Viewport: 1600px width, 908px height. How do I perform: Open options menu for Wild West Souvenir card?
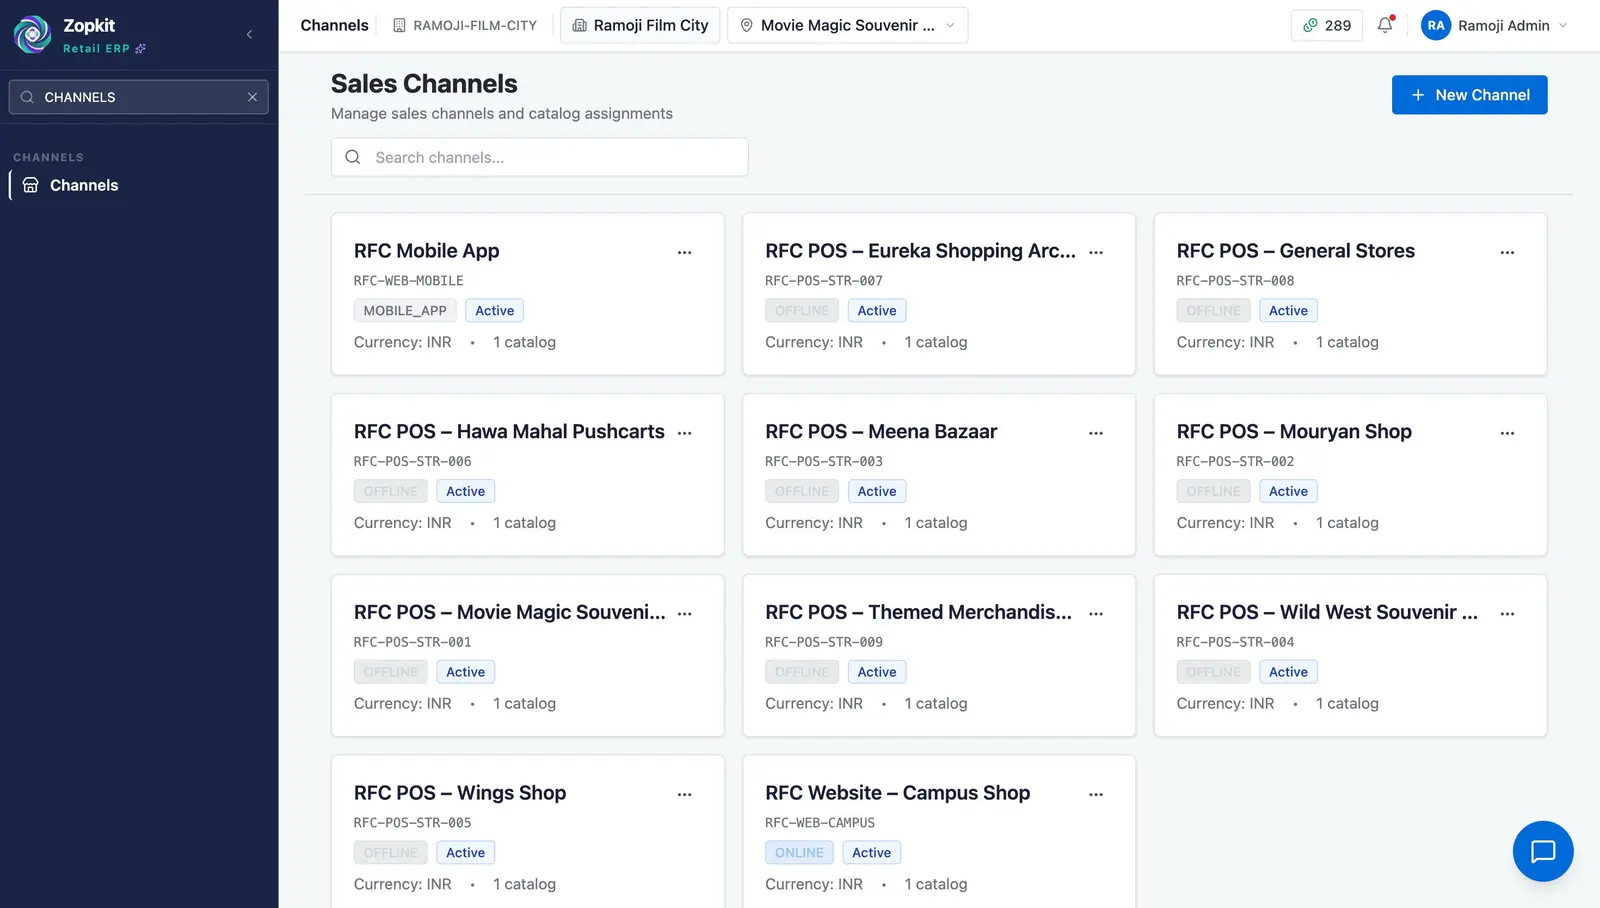click(1507, 613)
